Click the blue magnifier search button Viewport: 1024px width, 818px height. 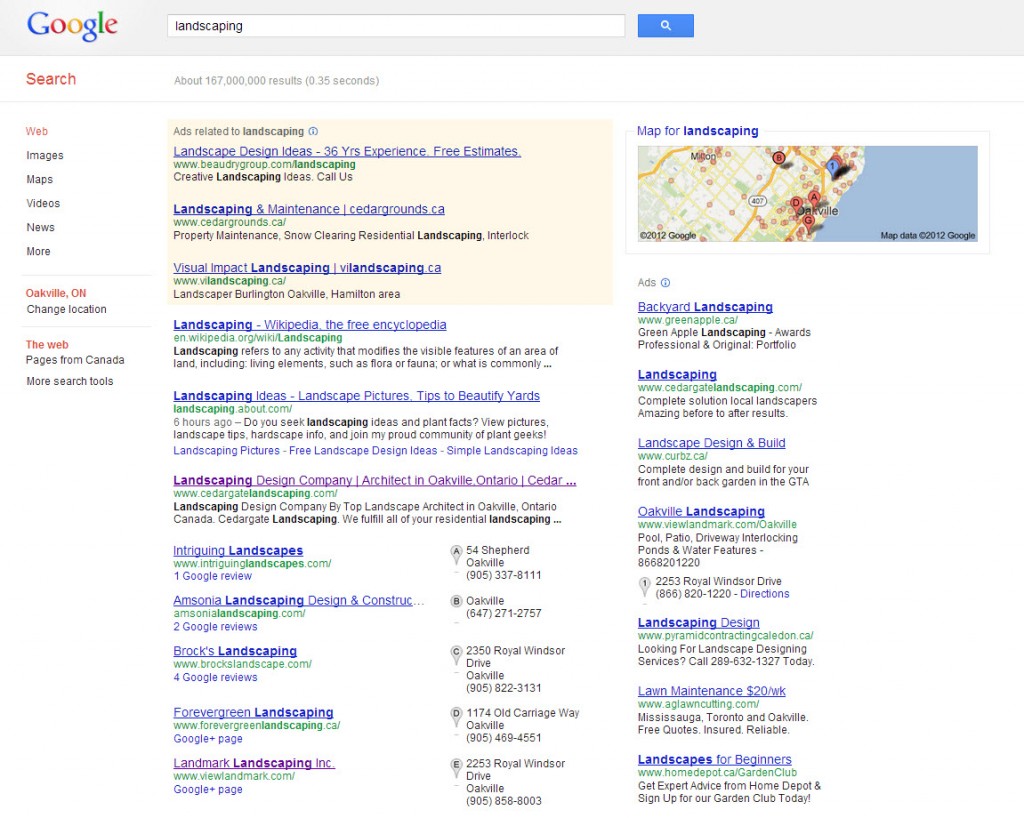665,25
